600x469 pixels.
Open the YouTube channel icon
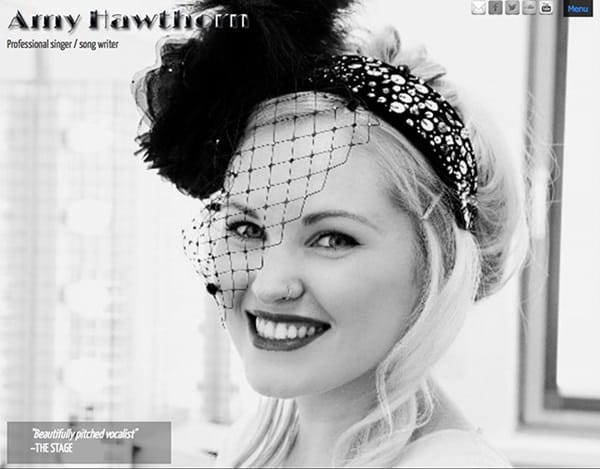point(546,8)
